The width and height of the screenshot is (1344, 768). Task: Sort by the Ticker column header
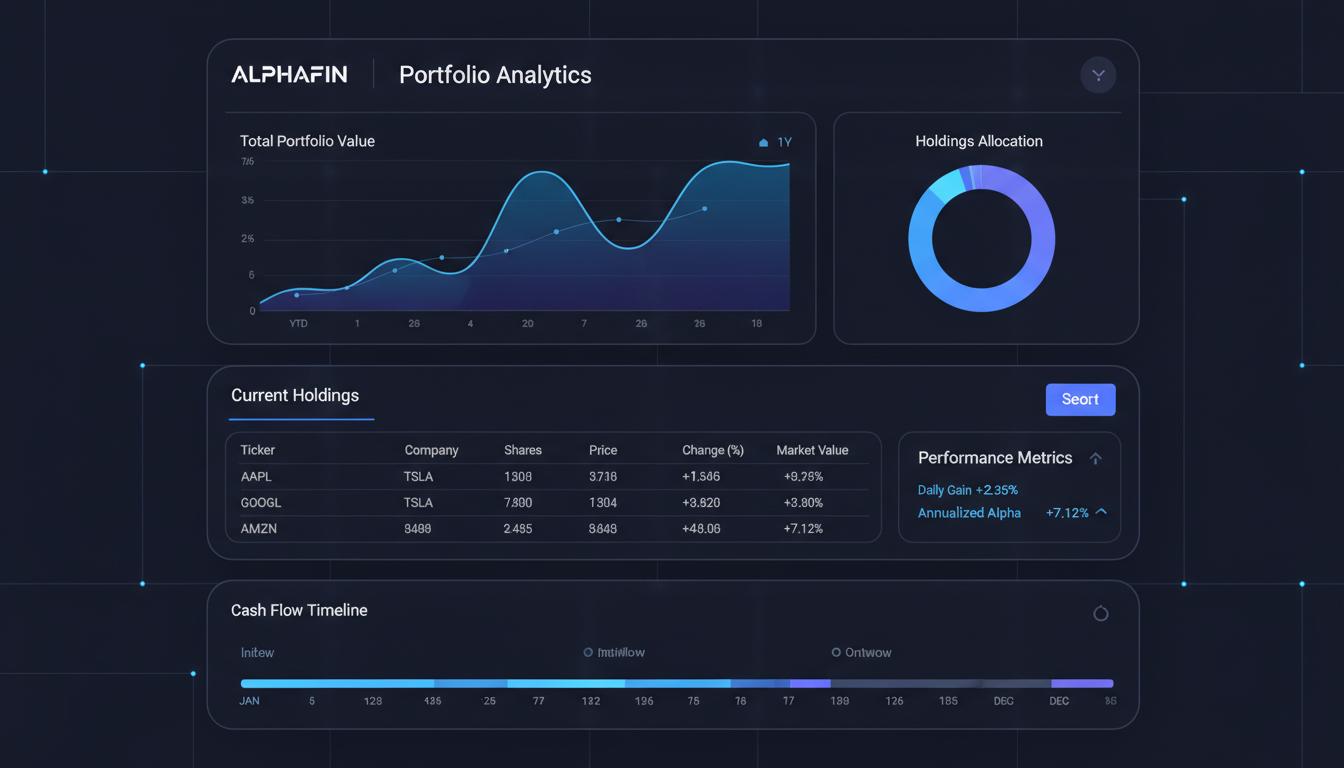tap(257, 450)
